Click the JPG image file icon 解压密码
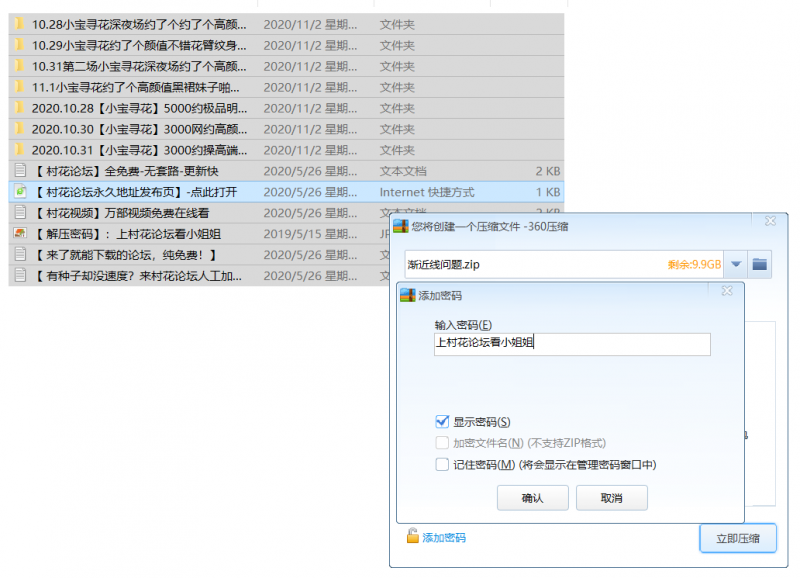The width and height of the screenshot is (800, 578). [19, 234]
